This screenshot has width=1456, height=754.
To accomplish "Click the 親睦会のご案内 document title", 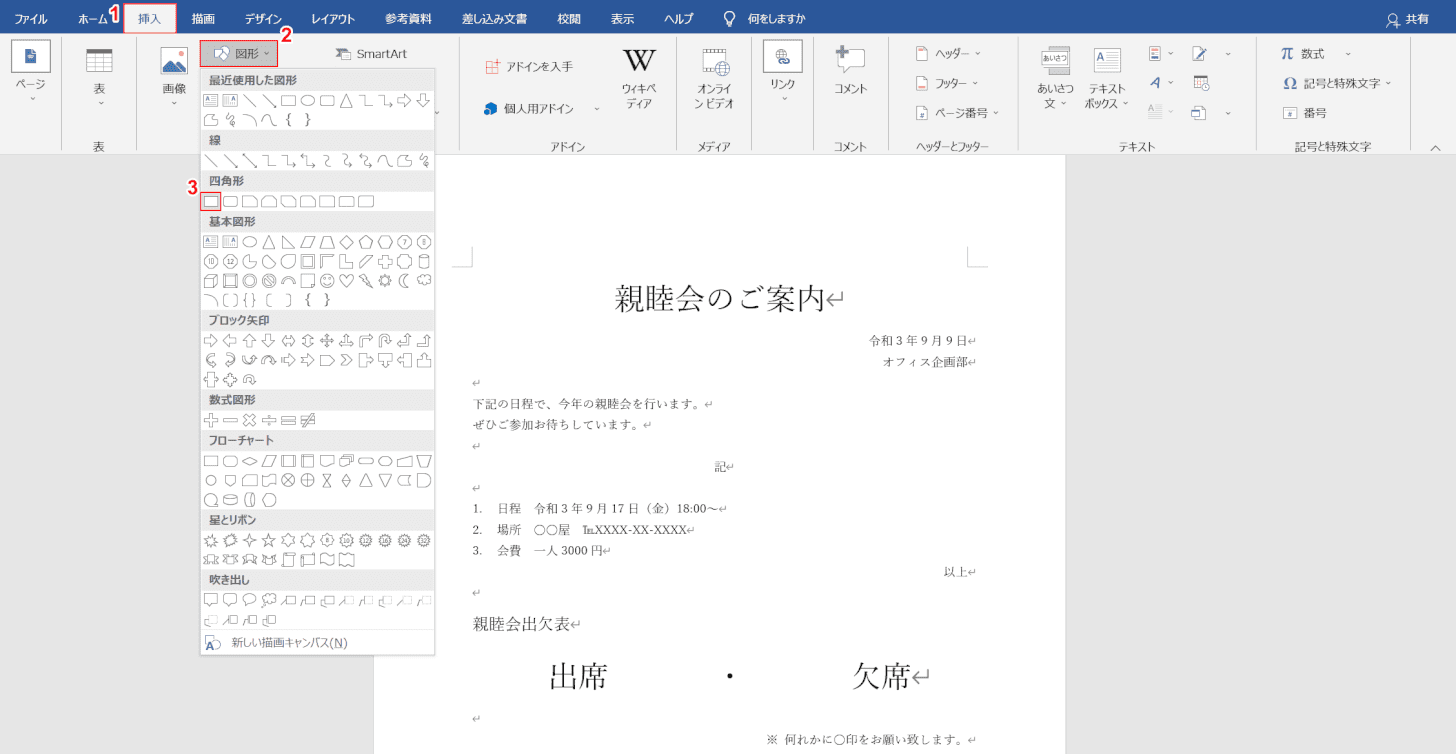I will pyautogui.click(x=719, y=299).
